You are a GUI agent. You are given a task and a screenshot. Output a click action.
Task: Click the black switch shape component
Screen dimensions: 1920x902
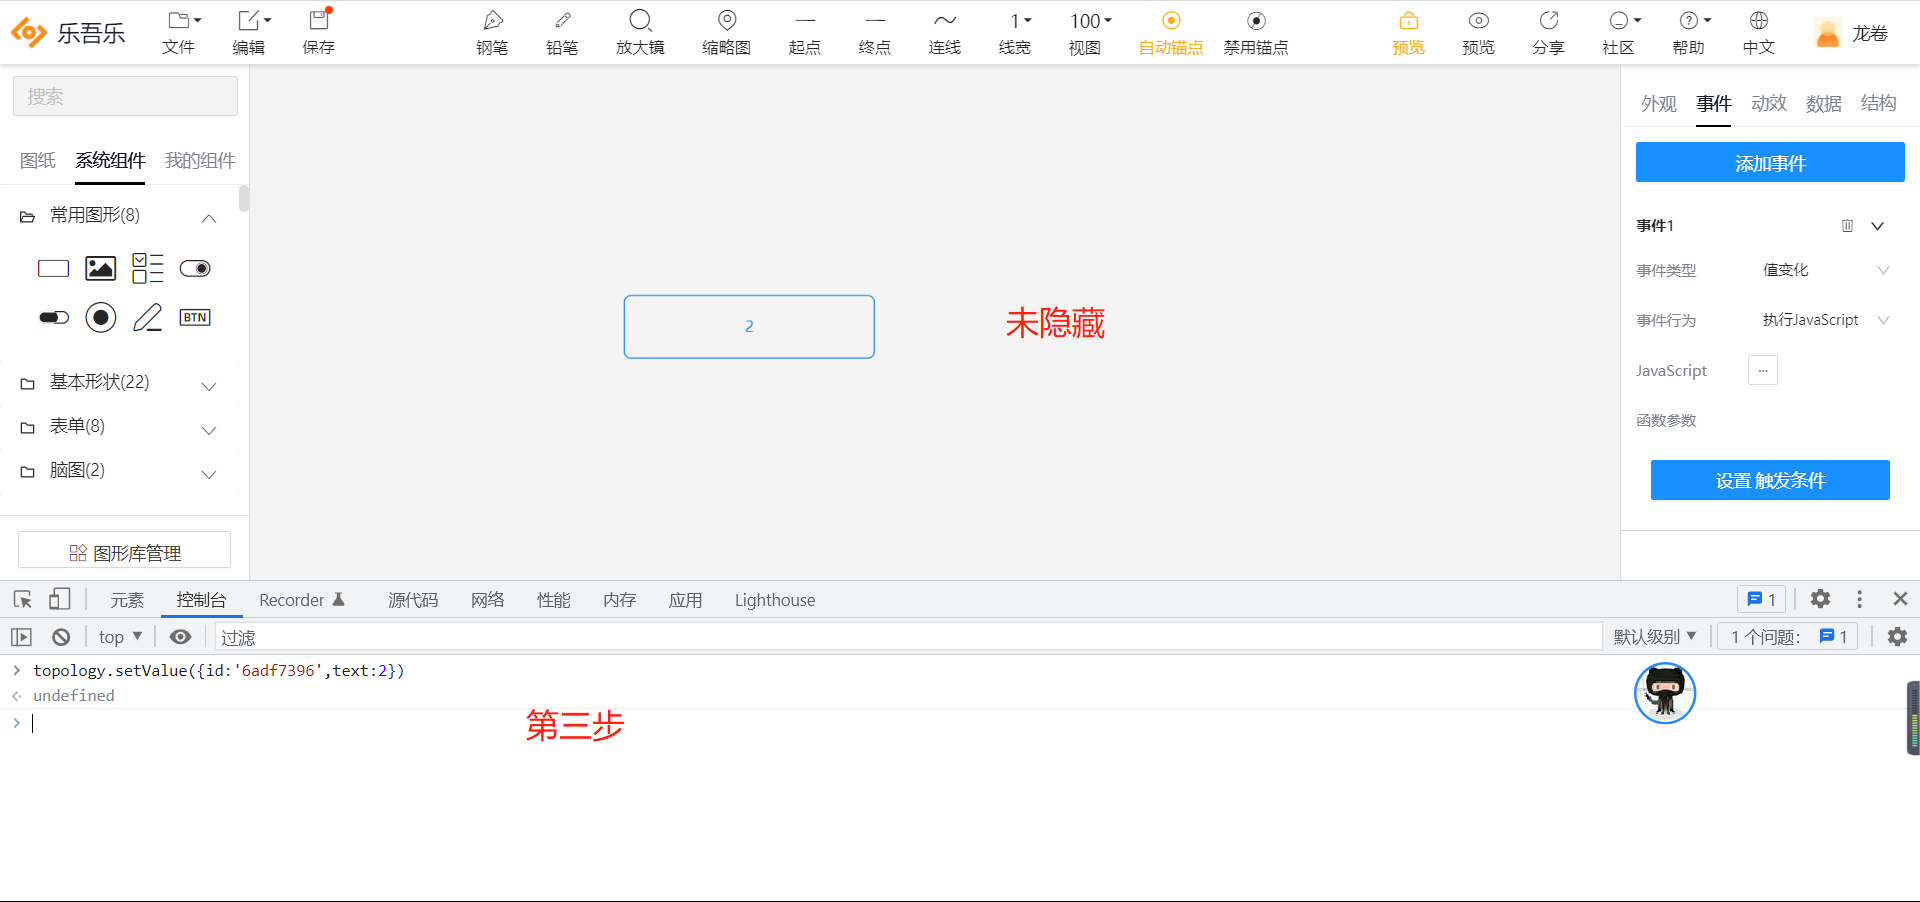tap(54, 317)
